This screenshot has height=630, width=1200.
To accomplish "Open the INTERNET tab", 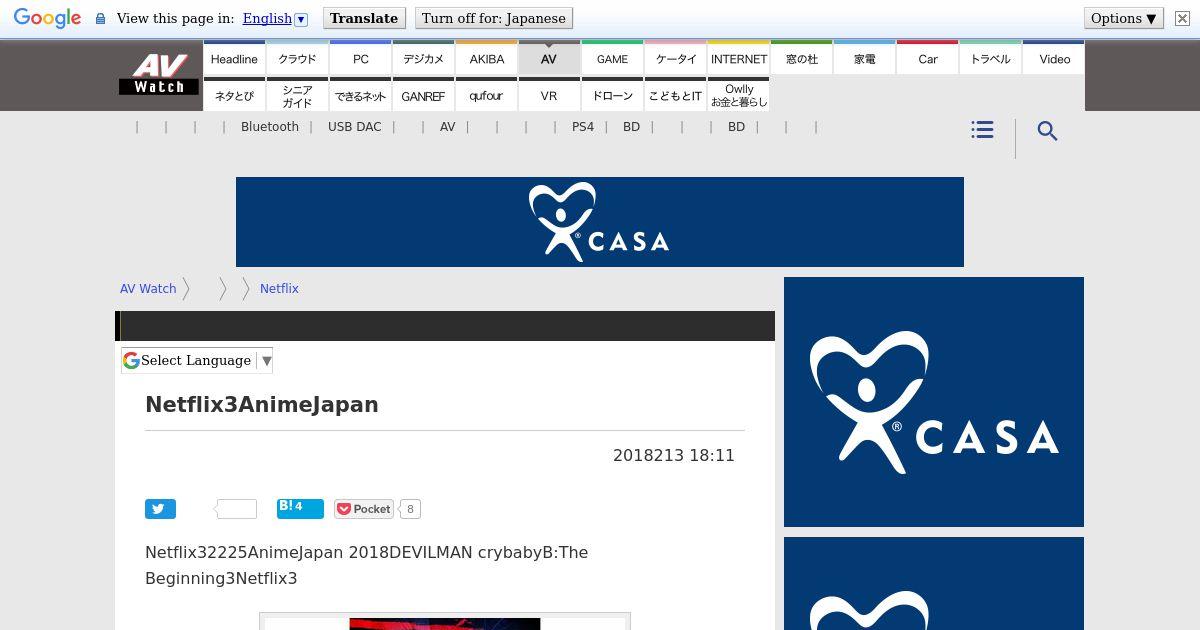I will click(738, 59).
